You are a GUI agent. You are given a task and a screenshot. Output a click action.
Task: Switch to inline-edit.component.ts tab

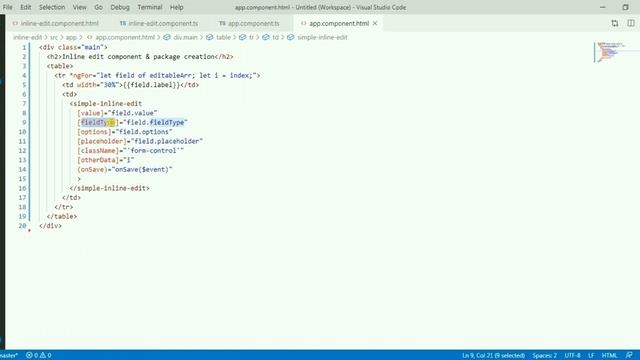[x=159, y=23]
